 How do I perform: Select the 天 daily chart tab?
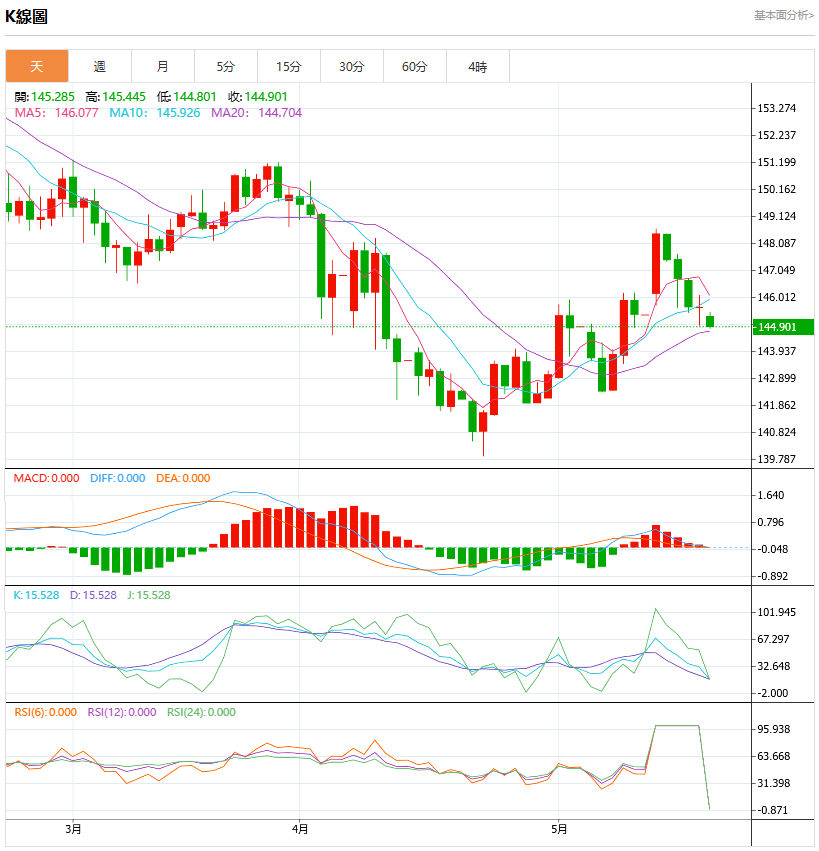point(37,66)
